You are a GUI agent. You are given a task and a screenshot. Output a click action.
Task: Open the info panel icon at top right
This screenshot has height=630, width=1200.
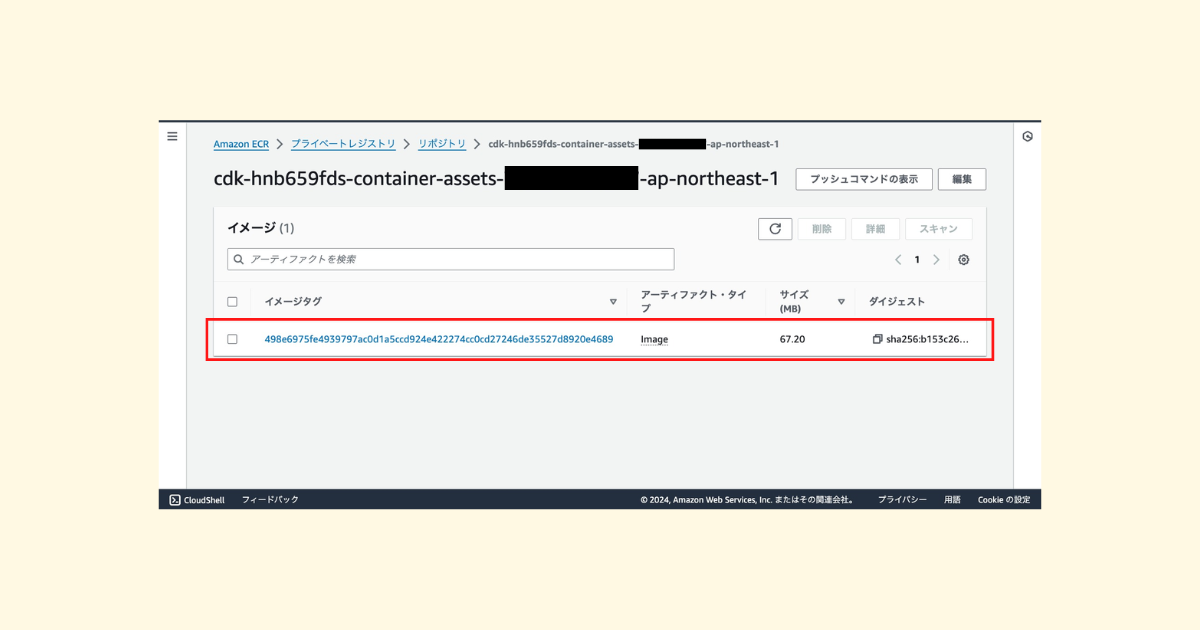click(1027, 137)
